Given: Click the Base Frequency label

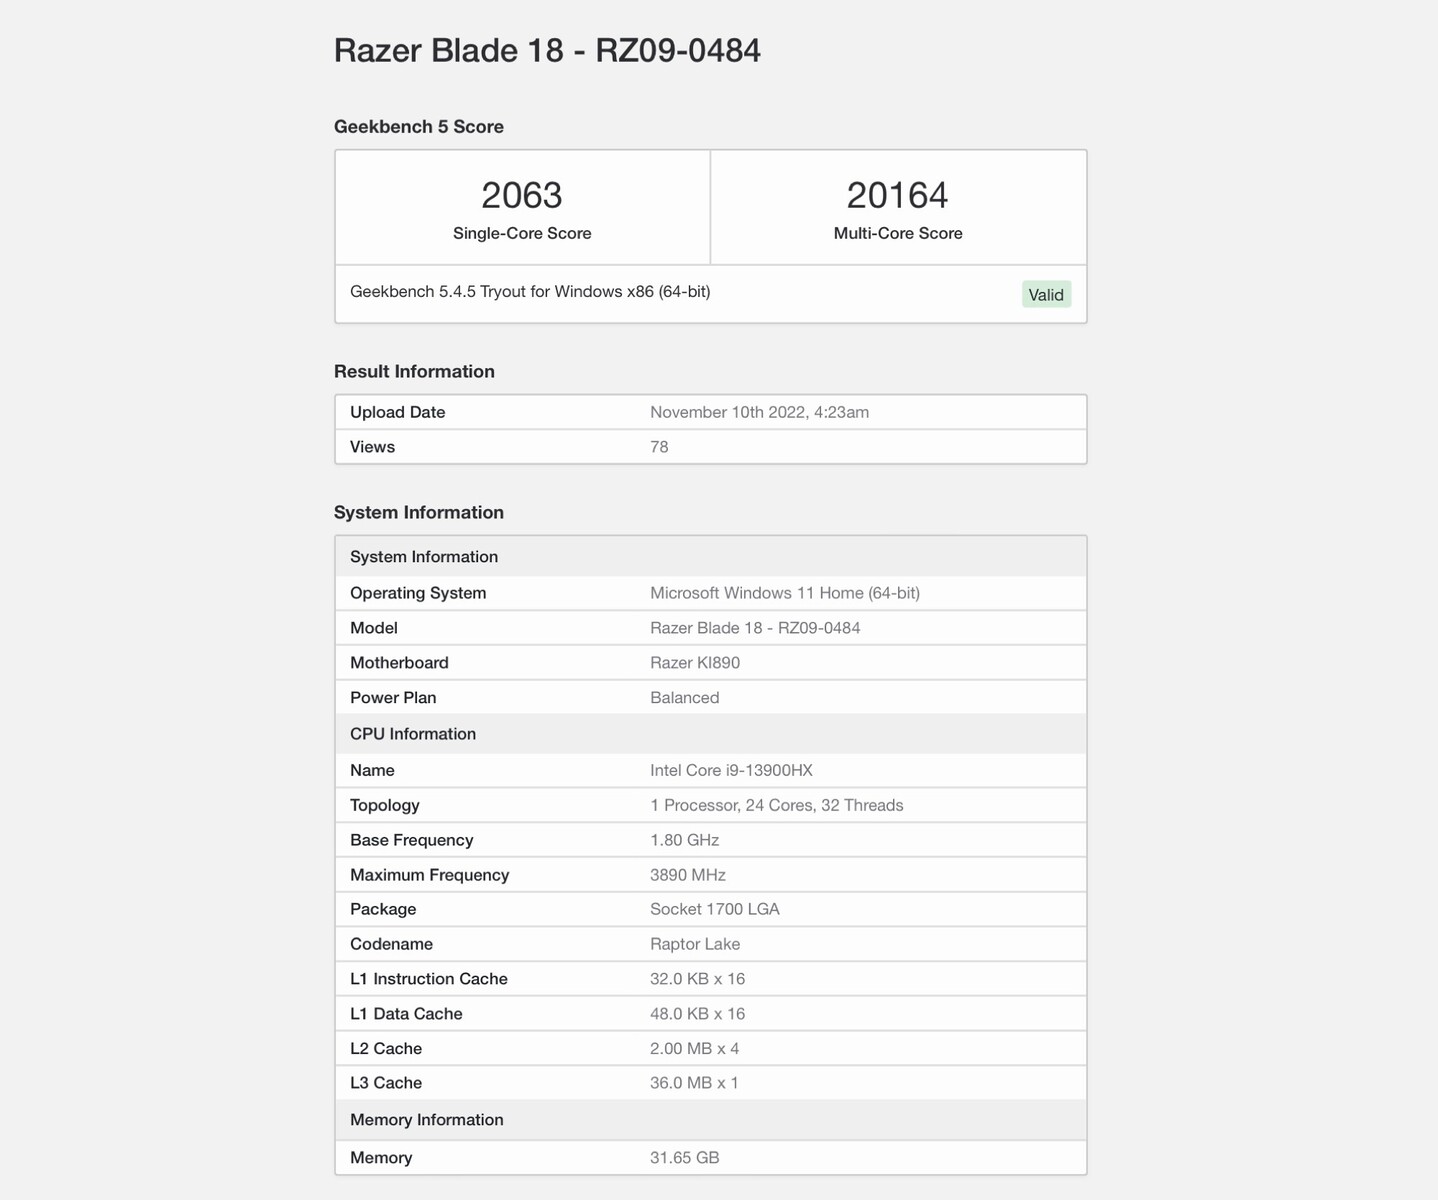Looking at the screenshot, I should [x=412, y=841].
